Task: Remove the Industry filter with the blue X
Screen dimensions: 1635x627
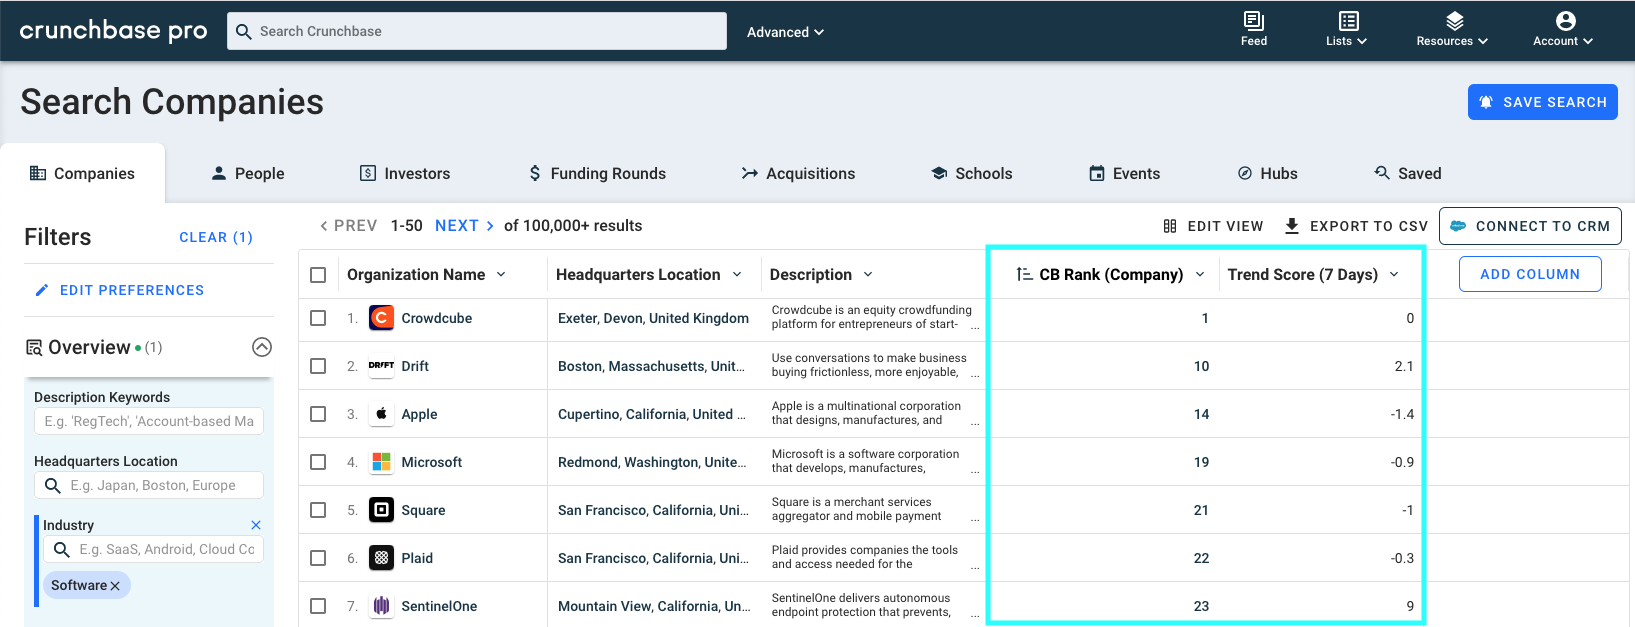Action: pyautogui.click(x=256, y=525)
